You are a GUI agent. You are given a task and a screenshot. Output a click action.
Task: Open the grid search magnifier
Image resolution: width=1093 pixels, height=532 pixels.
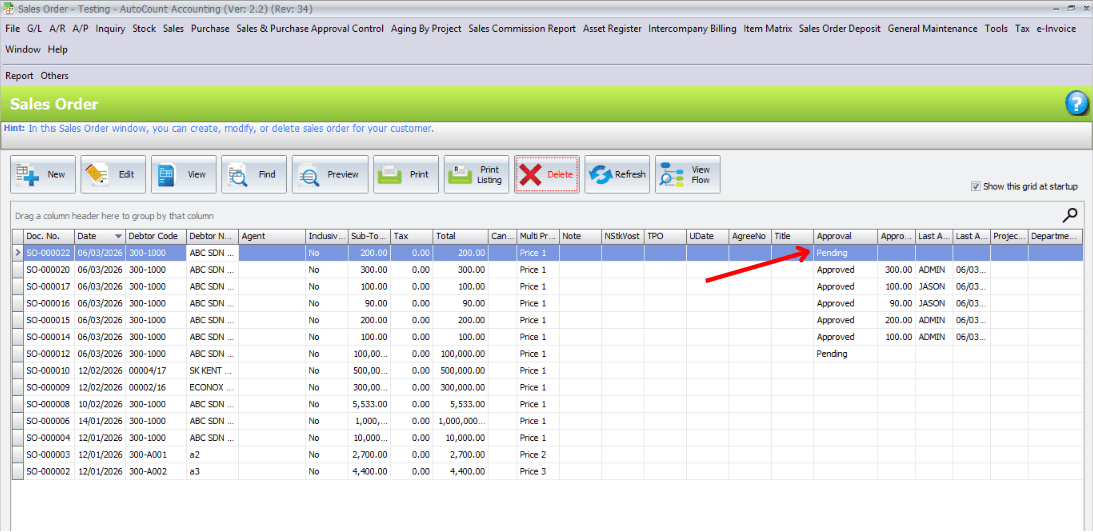pos(1070,215)
